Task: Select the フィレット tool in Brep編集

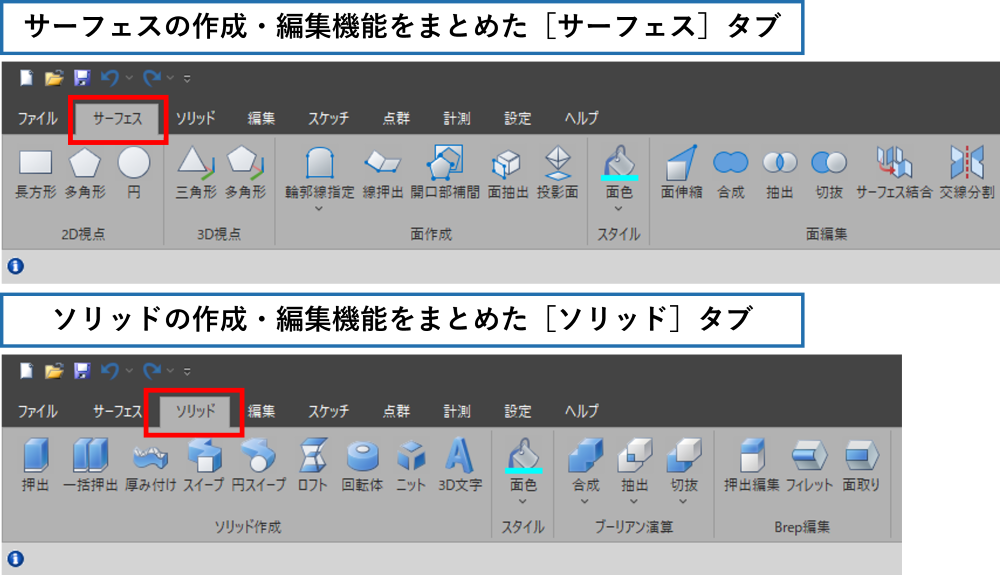Action: pos(809,464)
